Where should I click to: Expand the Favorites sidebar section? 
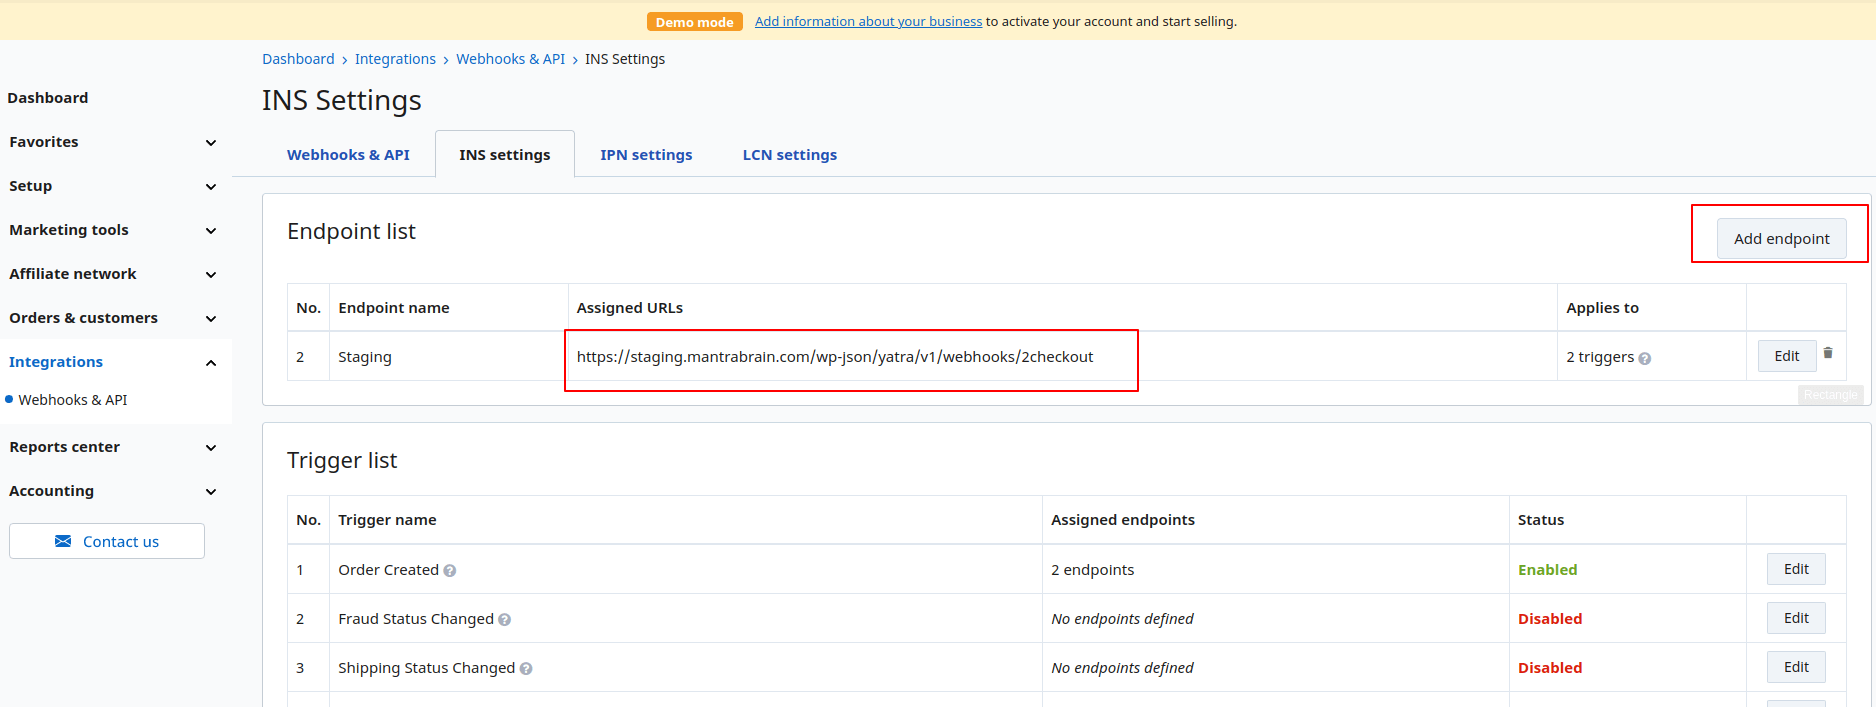point(211,143)
